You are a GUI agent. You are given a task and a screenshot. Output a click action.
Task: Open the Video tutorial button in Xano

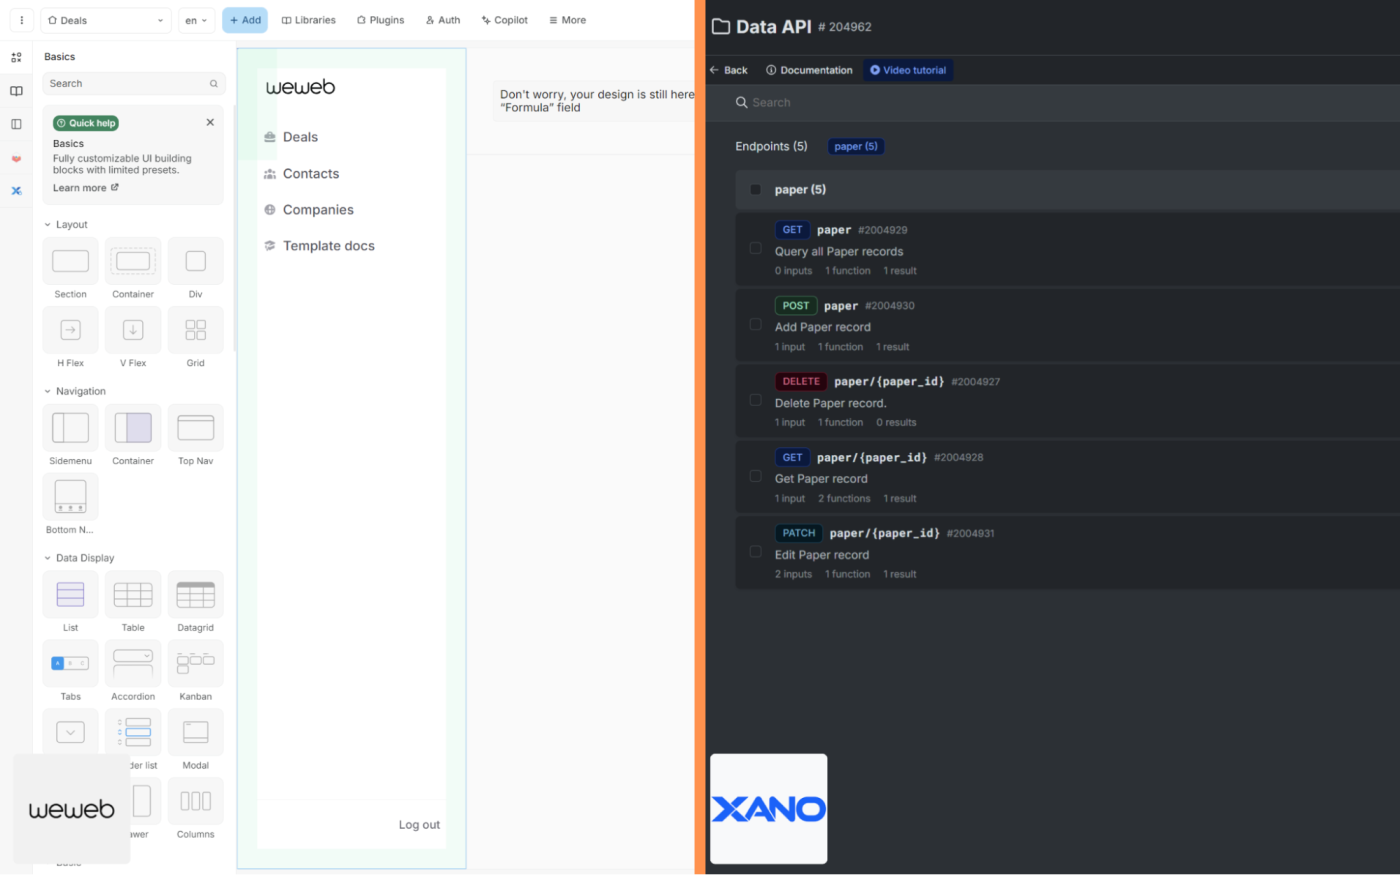click(908, 70)
